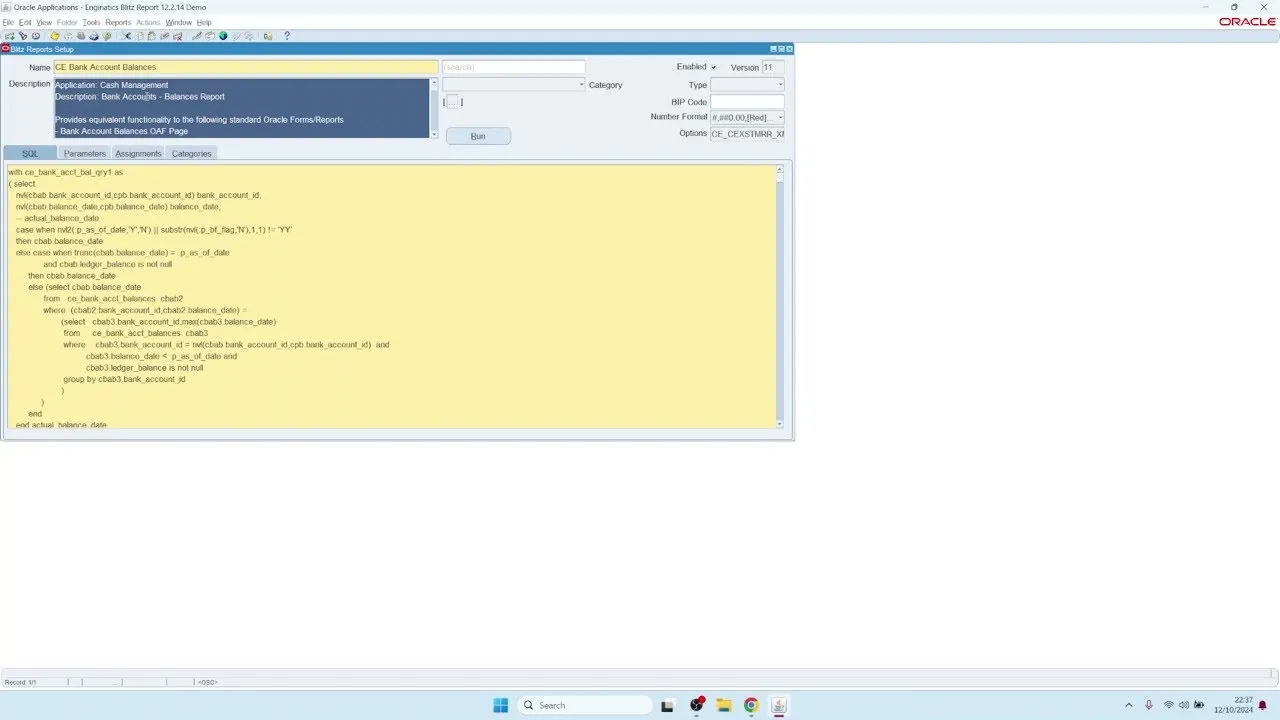Viewport: 1280px width, 720px height.
Task: Open File Explorer from the taskbar
Action: [x=723, y=705]
